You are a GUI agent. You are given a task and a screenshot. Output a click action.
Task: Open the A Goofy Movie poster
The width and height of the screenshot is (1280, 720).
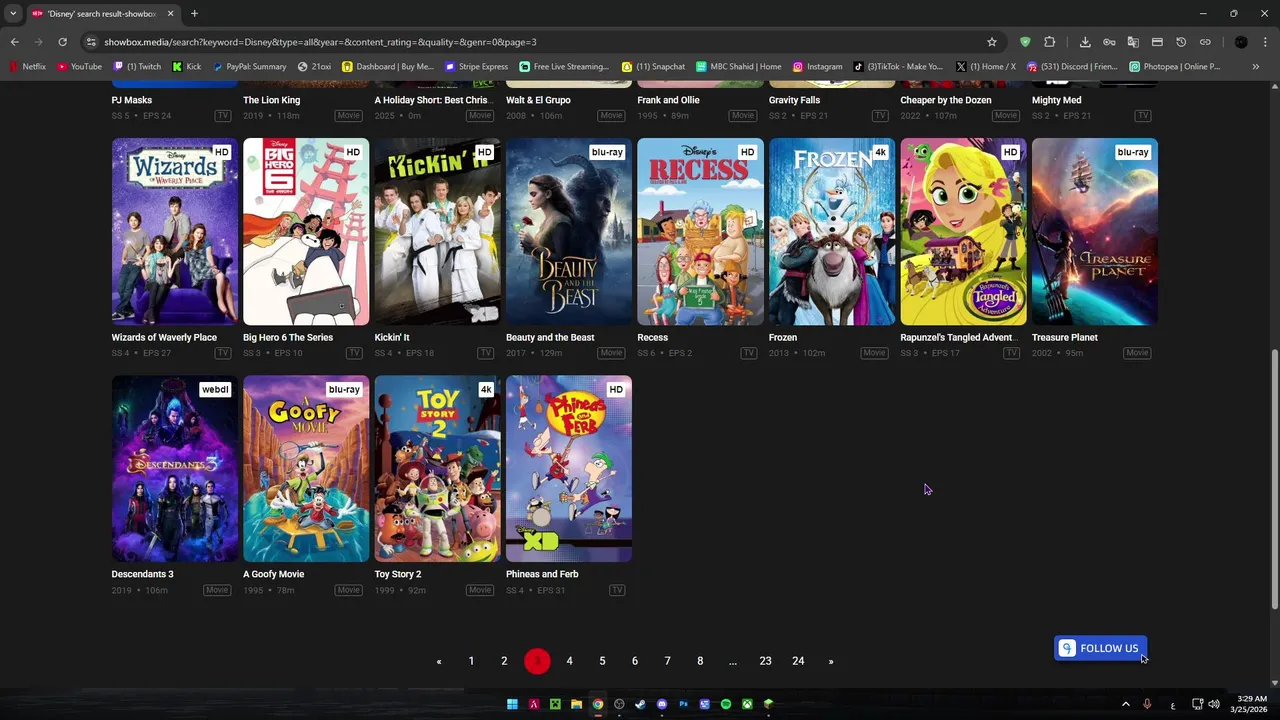coord(306,468)
